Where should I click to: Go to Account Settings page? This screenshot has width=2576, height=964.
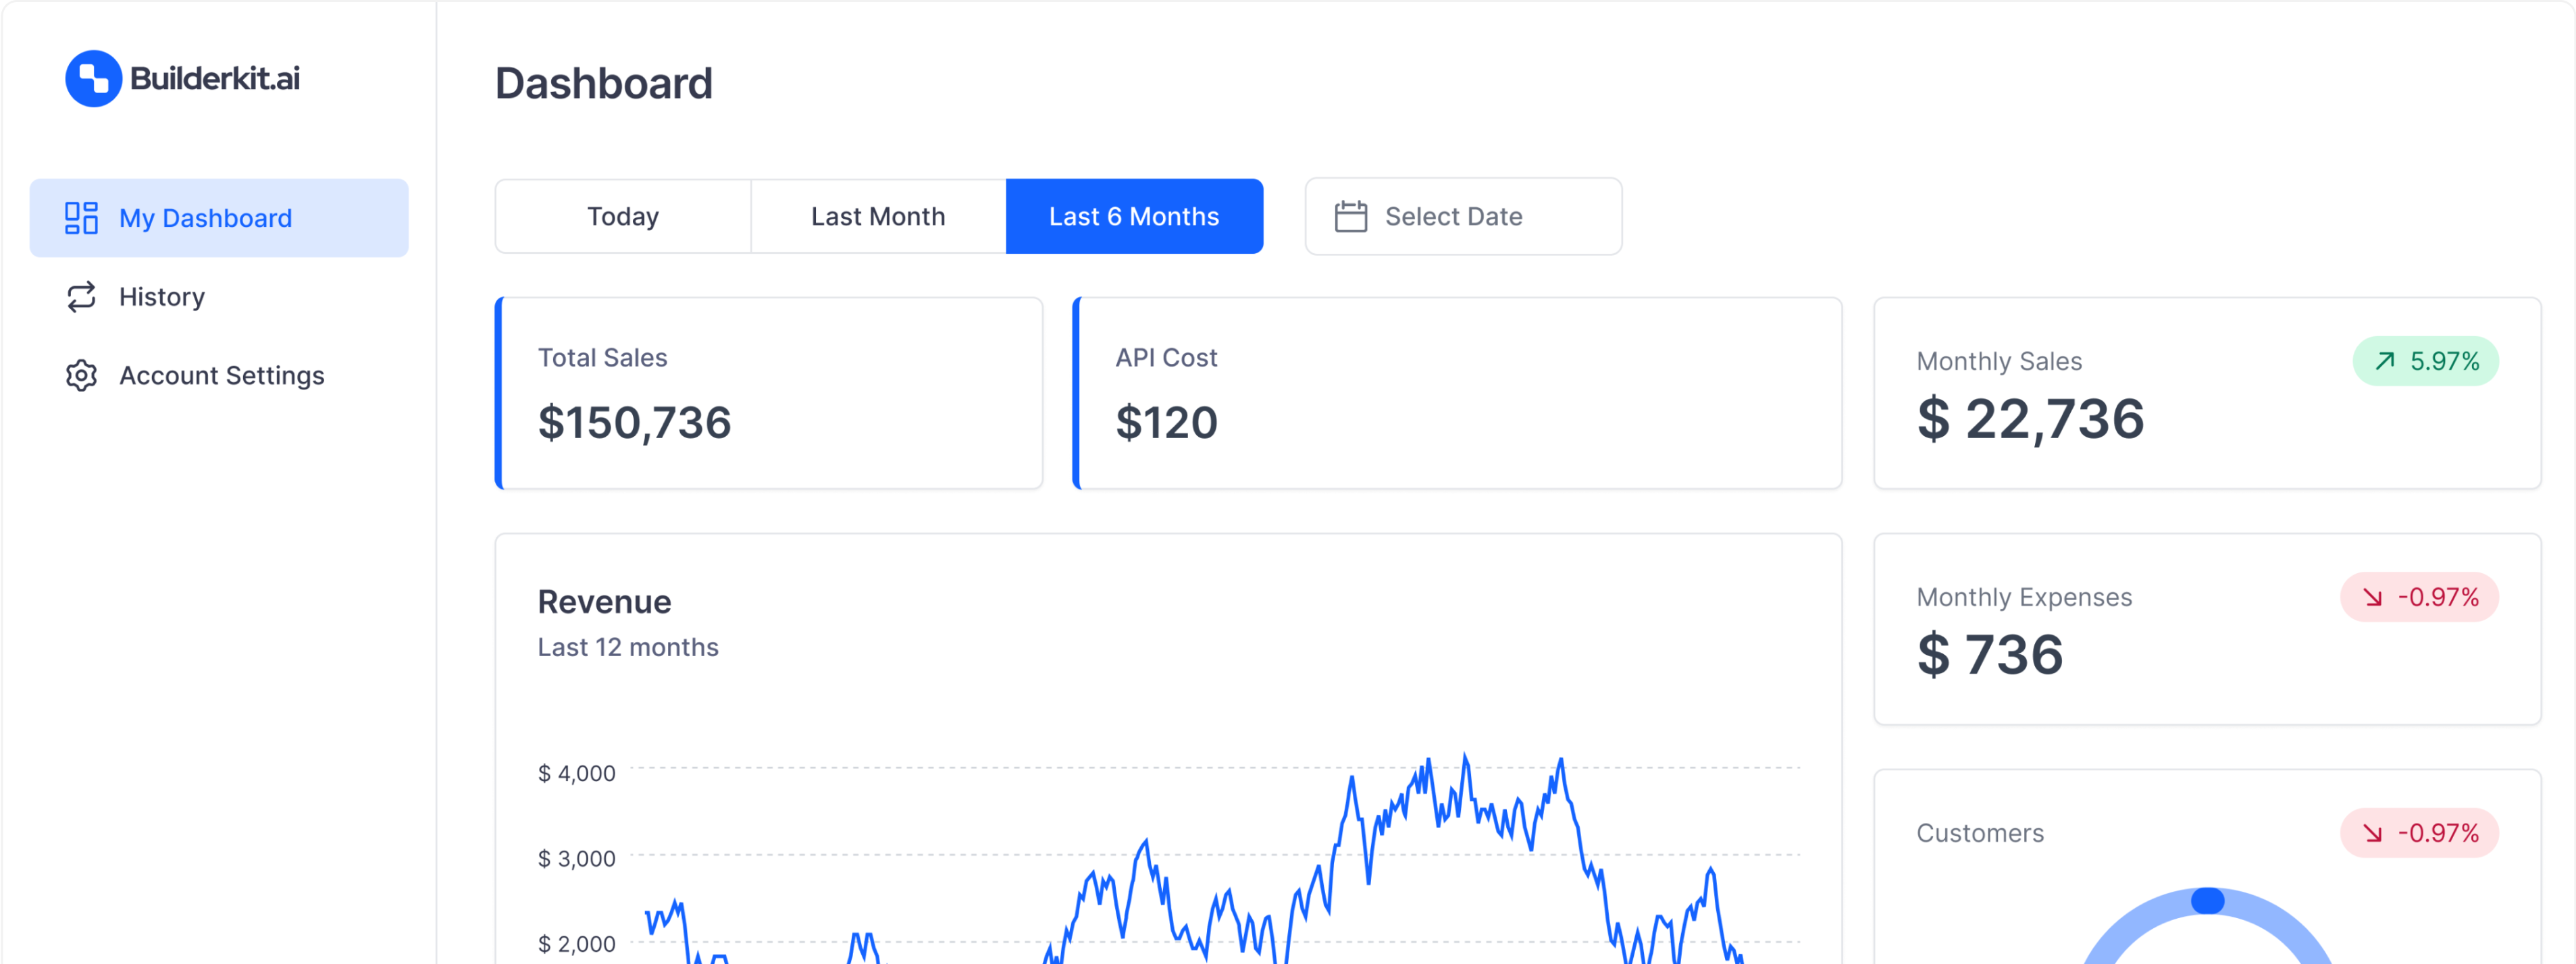click(x=221, y=375)
